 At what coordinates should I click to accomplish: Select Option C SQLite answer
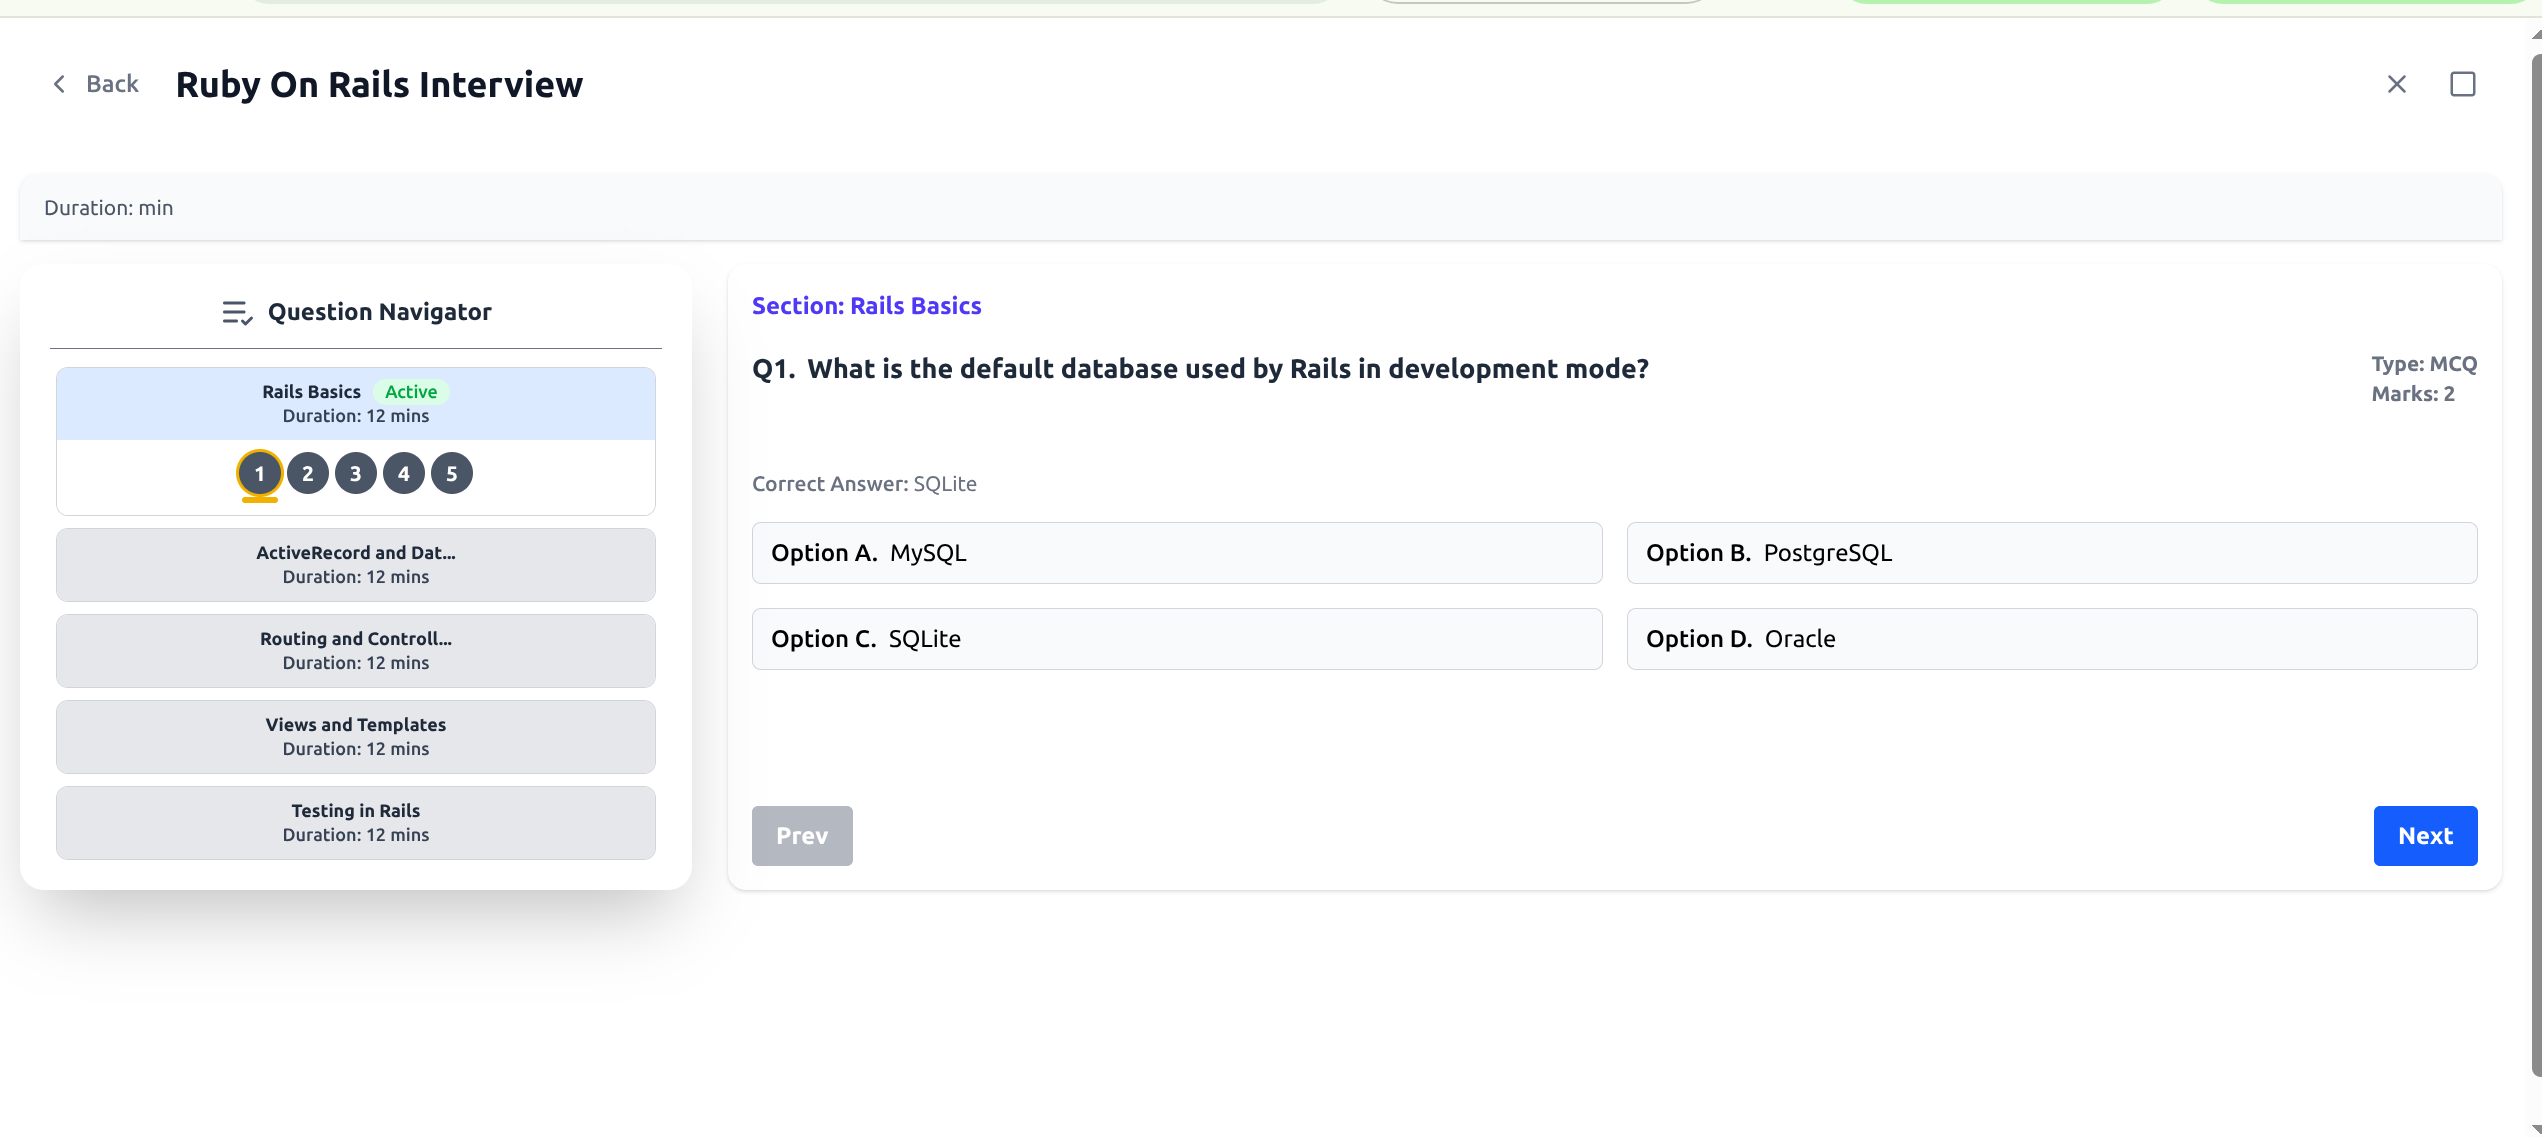[x=1177, y=638]
